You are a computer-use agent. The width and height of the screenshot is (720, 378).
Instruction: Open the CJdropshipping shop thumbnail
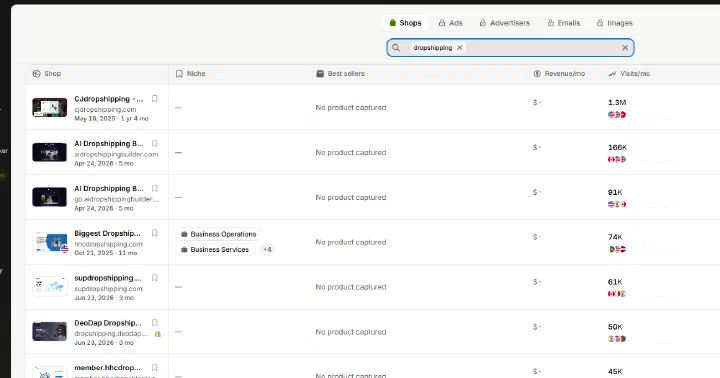pyautogui.click(x=50, y=107)
